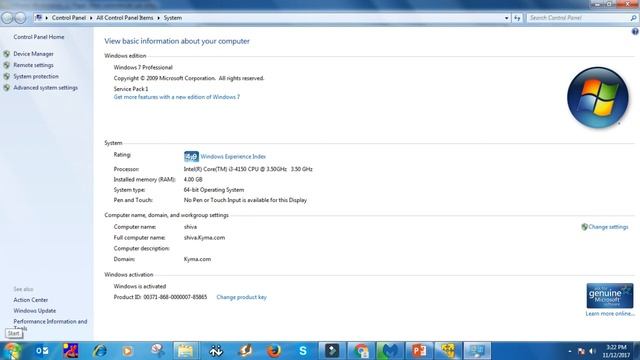The width and height of the screenshot is (640, 360).
Task: Click the search magnifier icon
Action: [633, 18]
